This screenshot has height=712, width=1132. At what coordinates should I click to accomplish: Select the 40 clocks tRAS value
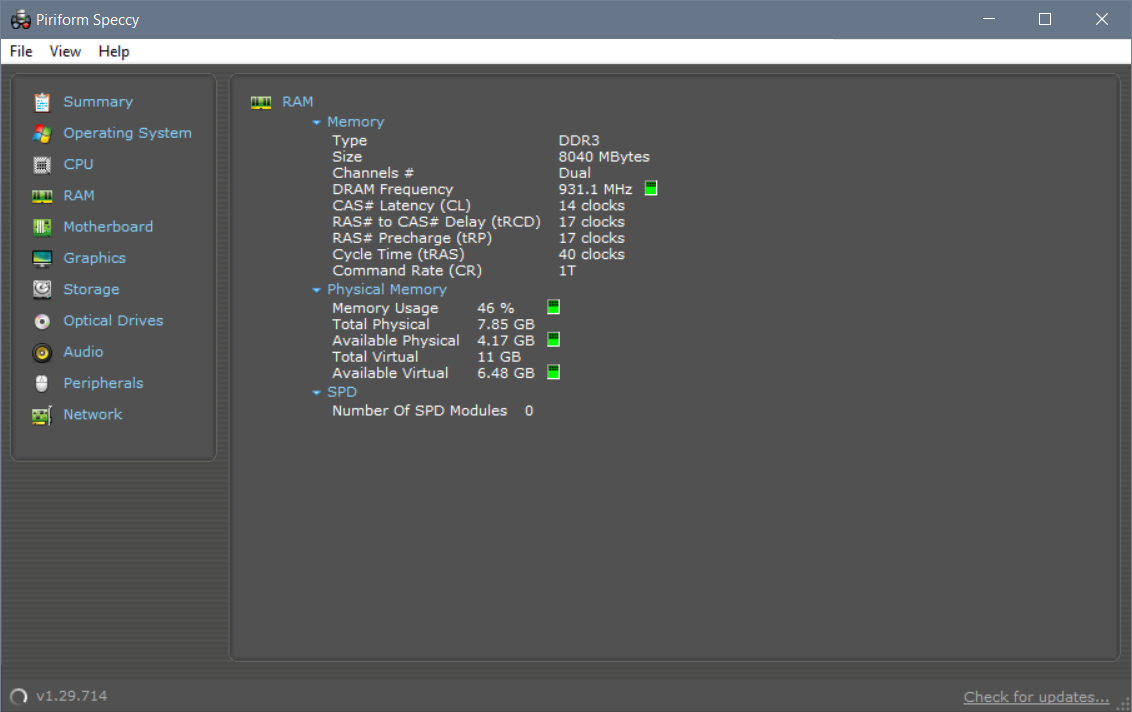click(x=592, y=254)
